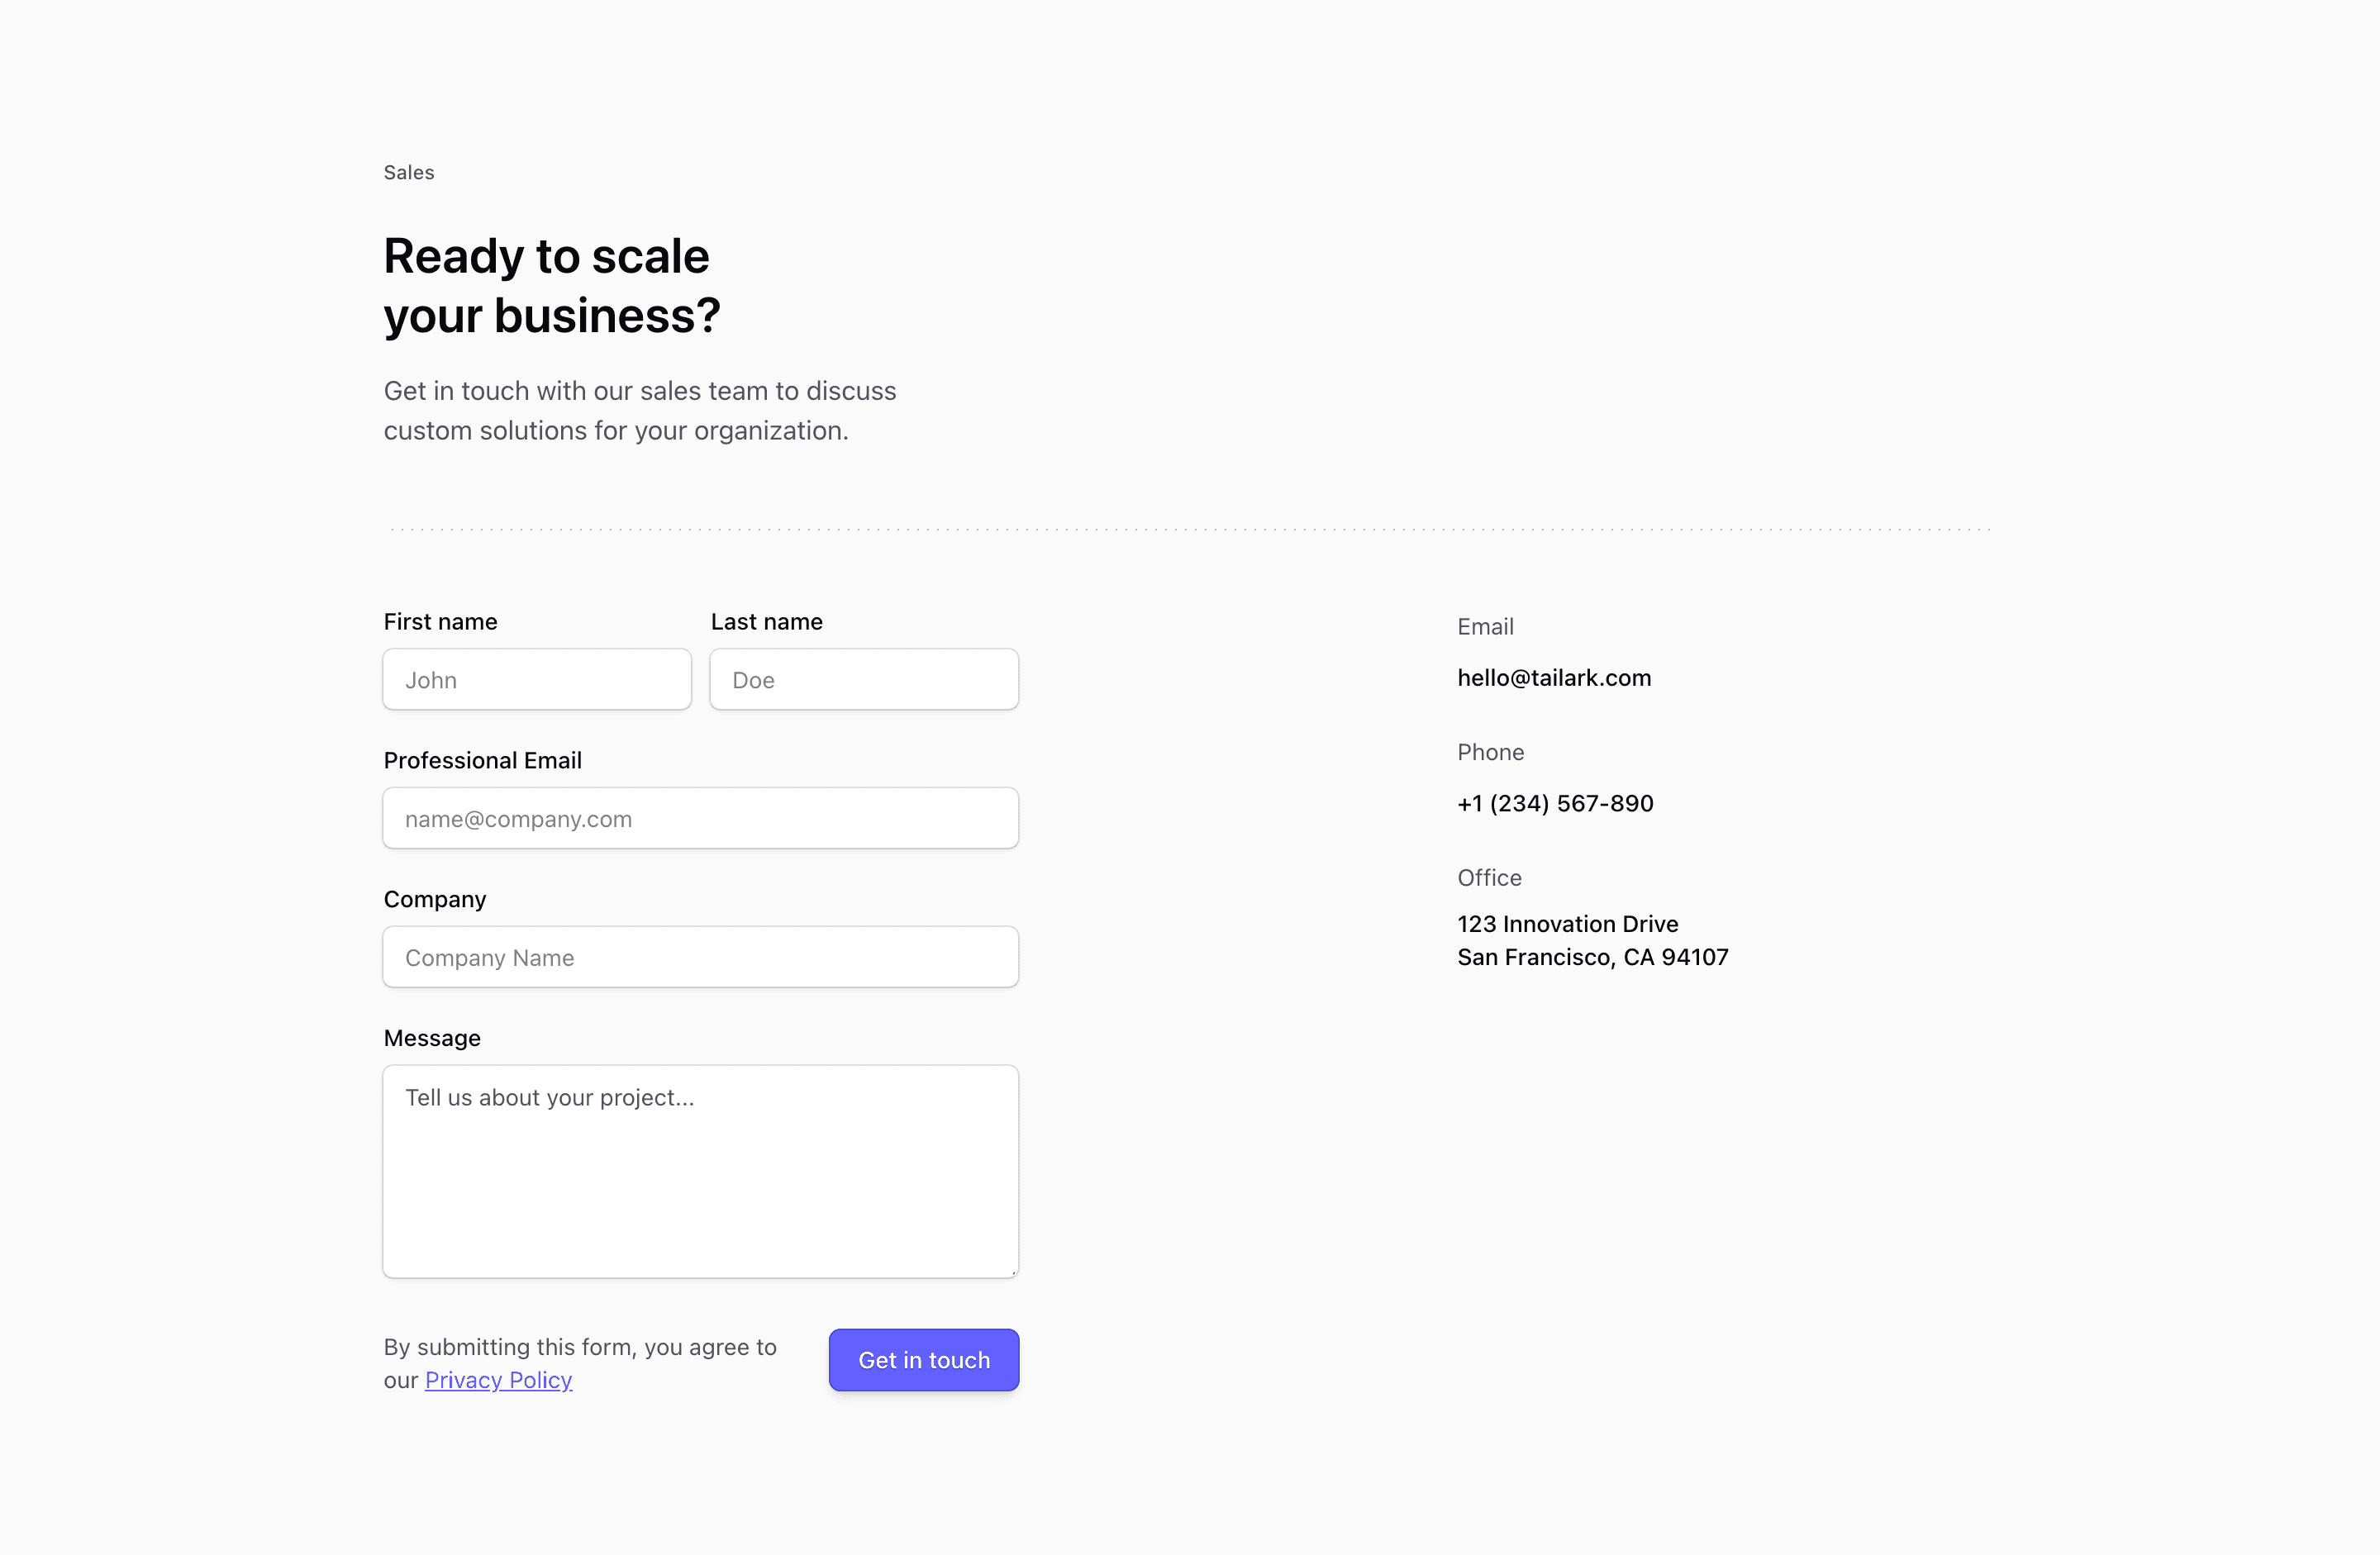Open the Privacy Policy link
Viewport: 2380px width, 1555px height.
498,1380
